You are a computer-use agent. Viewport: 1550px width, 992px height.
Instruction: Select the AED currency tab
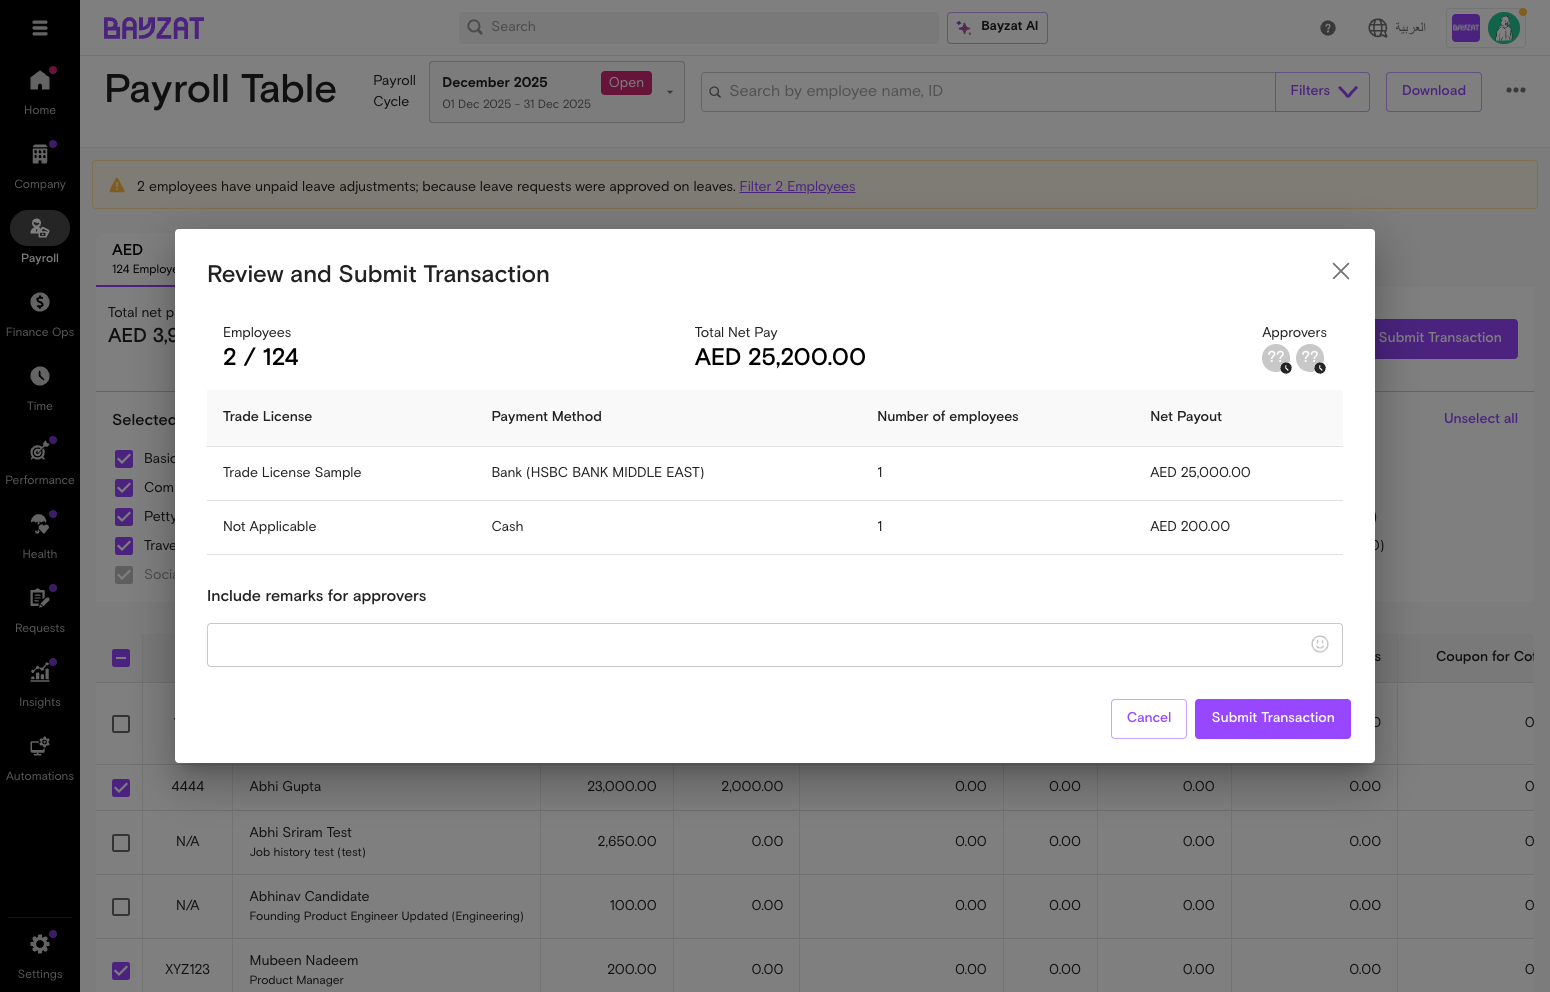[x=136, y=258]
